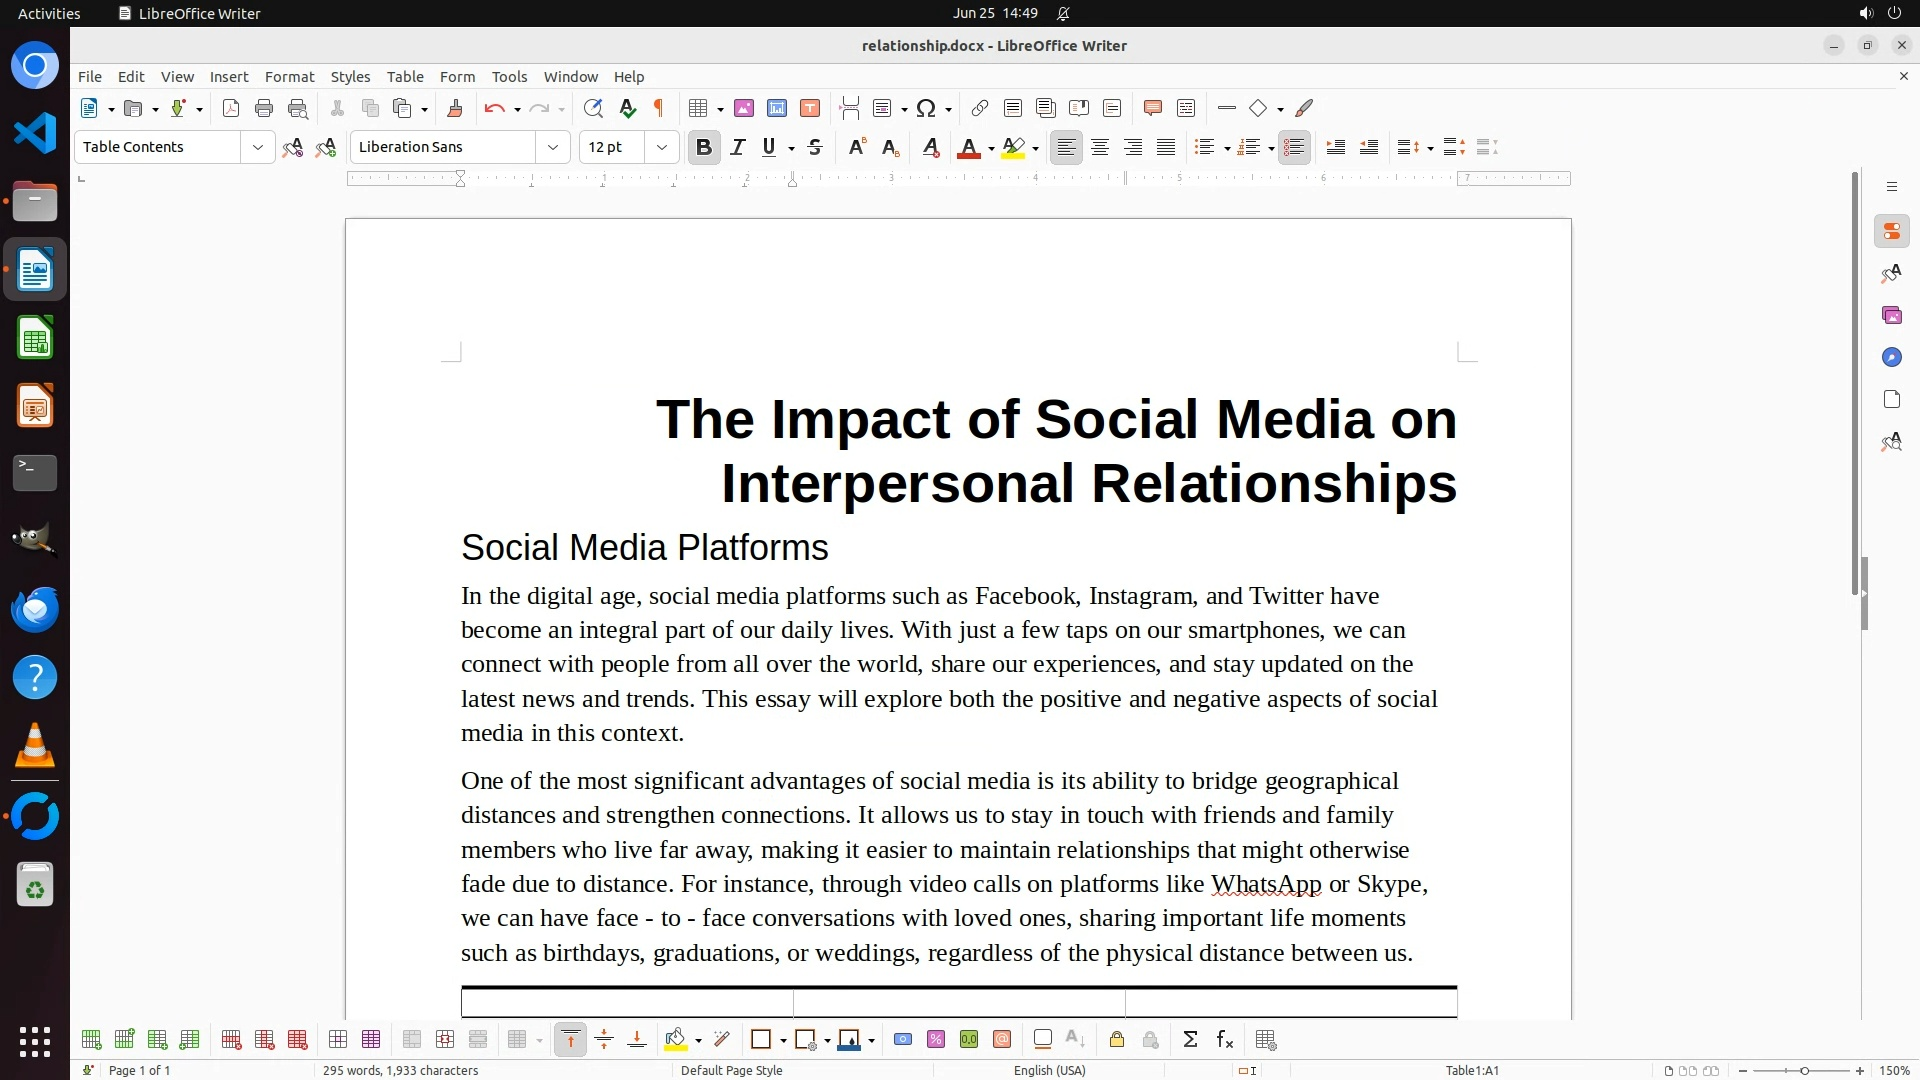Screen dimensions: 1920x1080
Task: Click the Insert Comment icon
Action: tap(1152, 108)
